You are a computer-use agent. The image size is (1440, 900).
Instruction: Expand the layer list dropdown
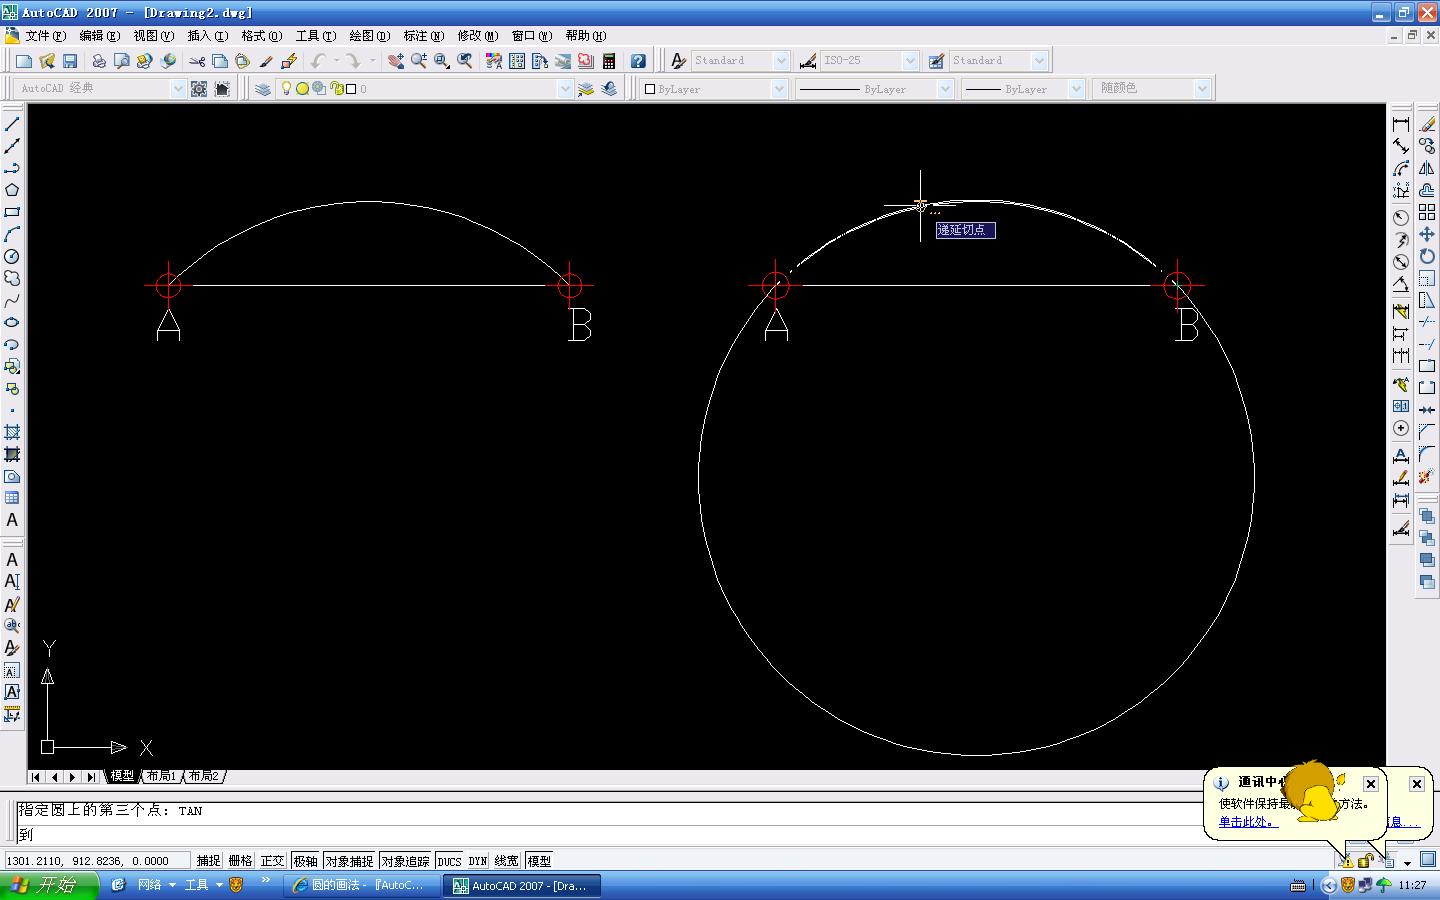point(565,89)
